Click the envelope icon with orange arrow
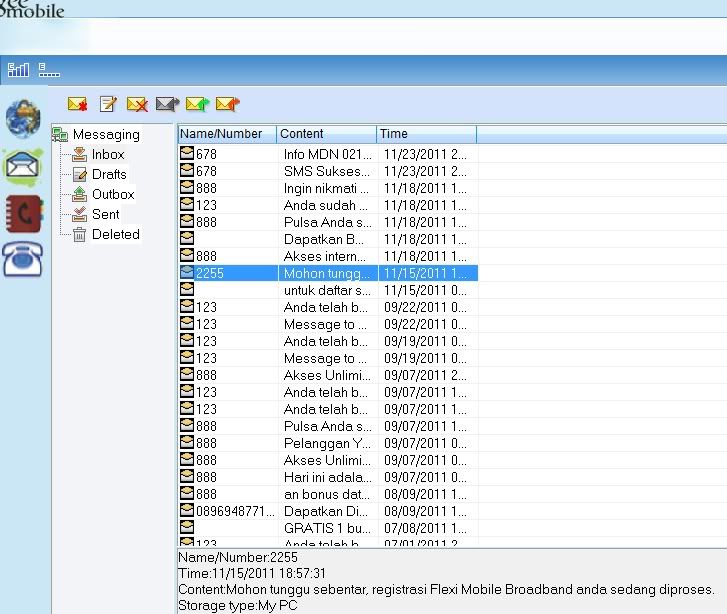 [227, 104]
